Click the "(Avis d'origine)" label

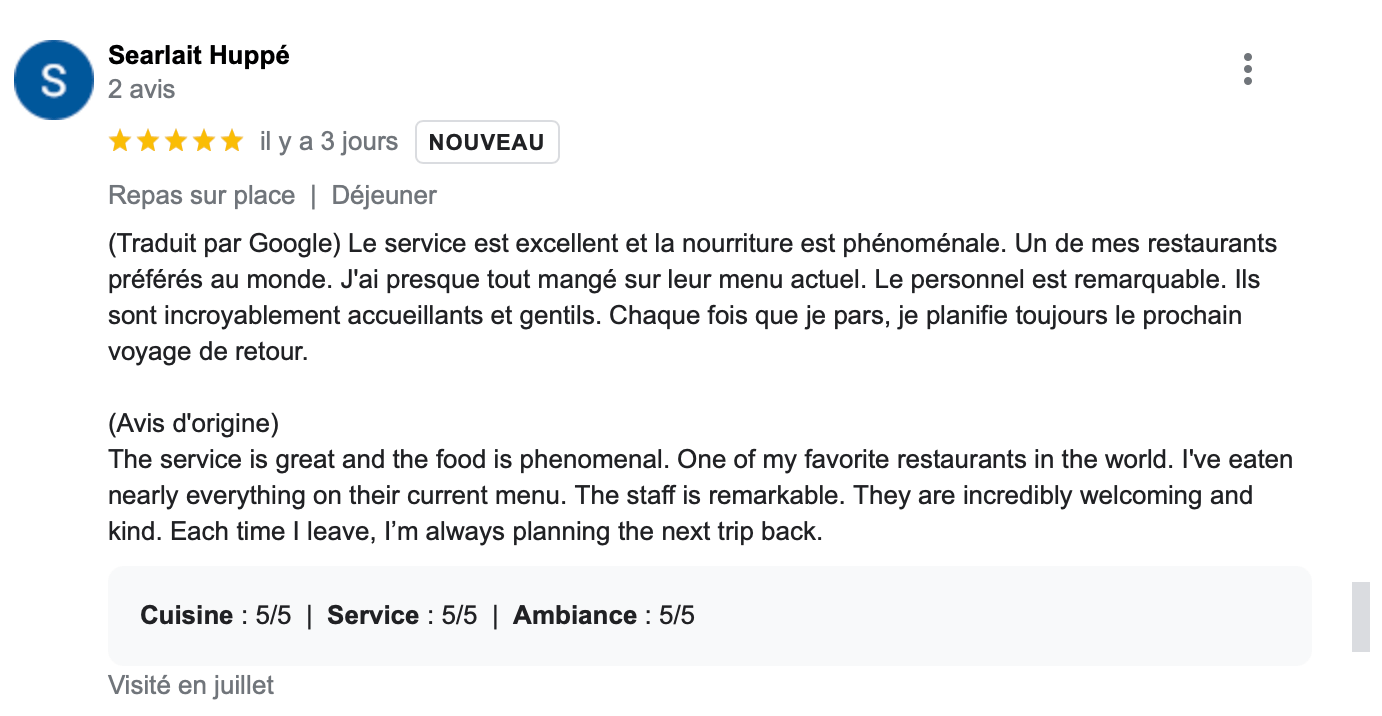(193, 424)
